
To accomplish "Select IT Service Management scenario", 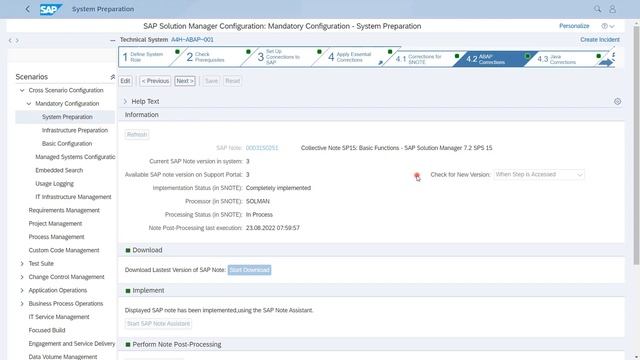I will point(59,317).
